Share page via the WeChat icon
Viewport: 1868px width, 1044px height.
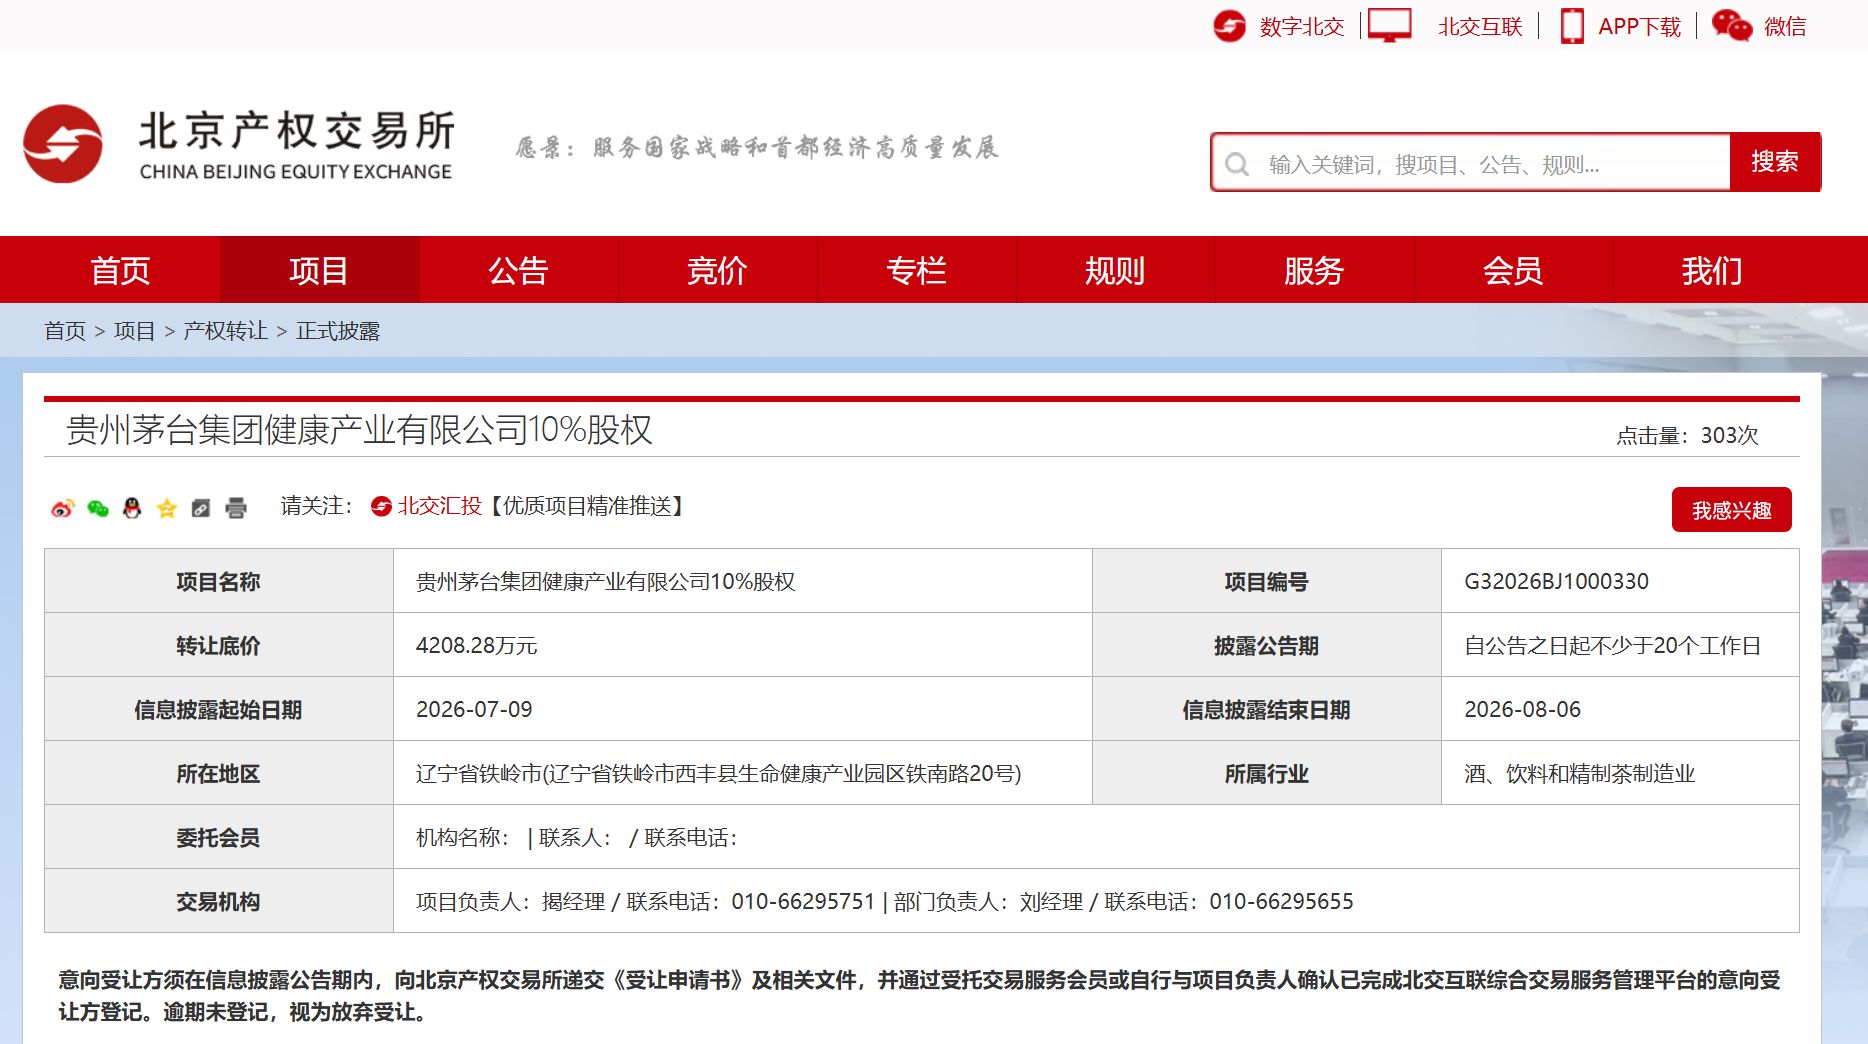click(97, 508)
